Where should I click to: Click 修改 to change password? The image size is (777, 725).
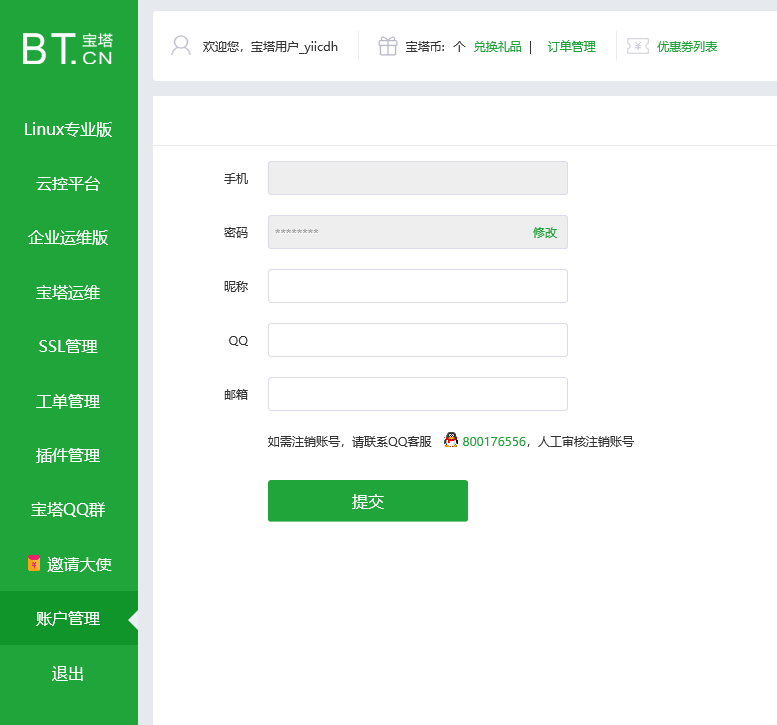[545, 232]
